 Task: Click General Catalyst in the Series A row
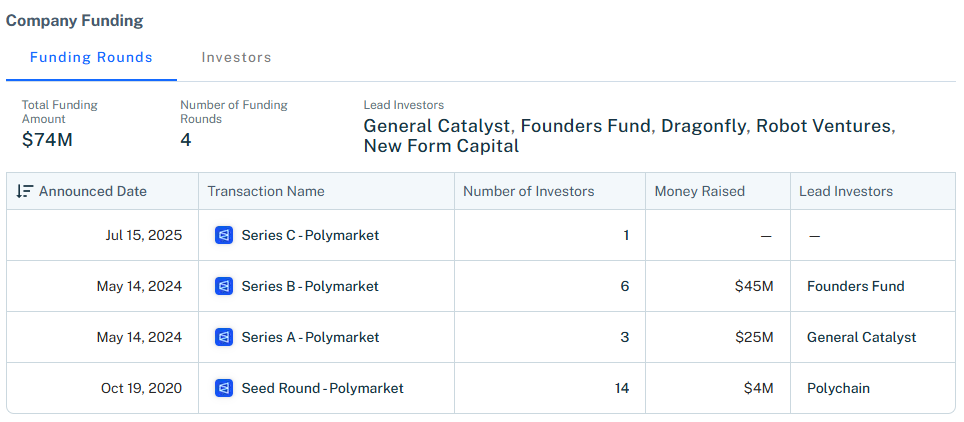[x=861, y=338]
